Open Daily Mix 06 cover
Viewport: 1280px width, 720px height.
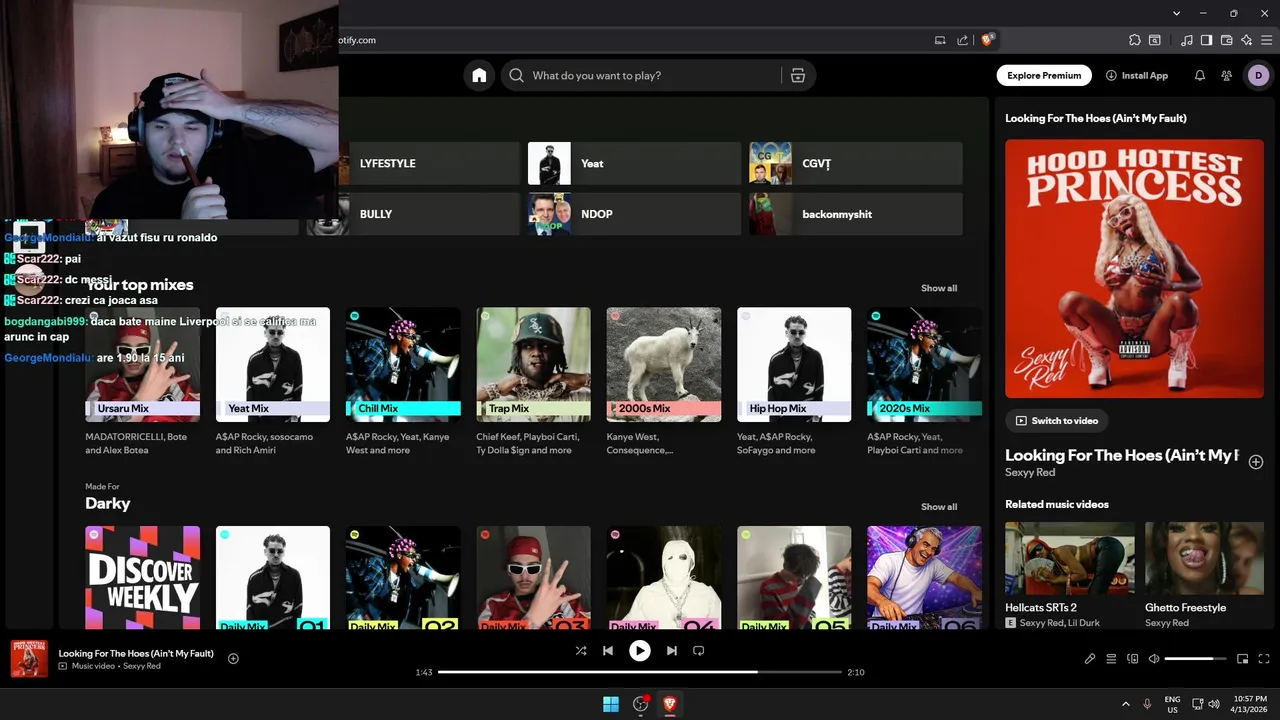tap(924, 577)
